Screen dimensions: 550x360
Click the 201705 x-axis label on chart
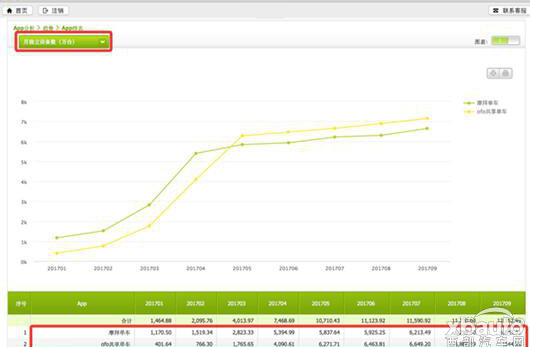(242, 268)
